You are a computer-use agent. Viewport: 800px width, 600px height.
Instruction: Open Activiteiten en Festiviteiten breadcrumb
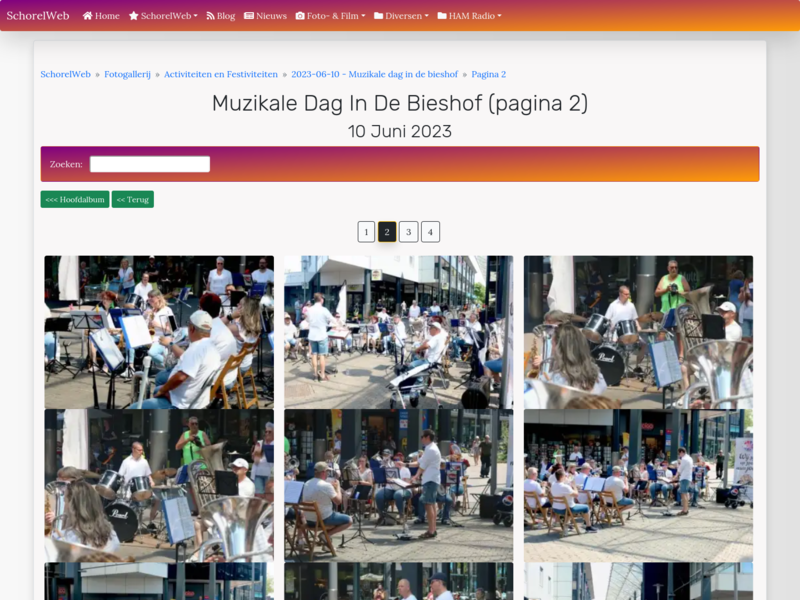[x=221, y=74]
